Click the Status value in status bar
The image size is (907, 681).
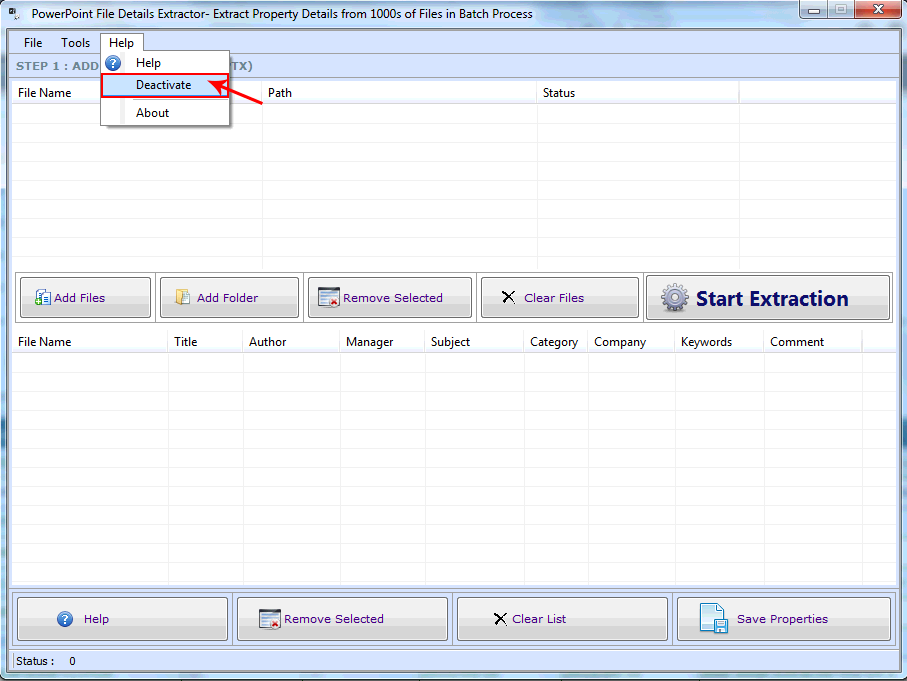coord(72,661)
